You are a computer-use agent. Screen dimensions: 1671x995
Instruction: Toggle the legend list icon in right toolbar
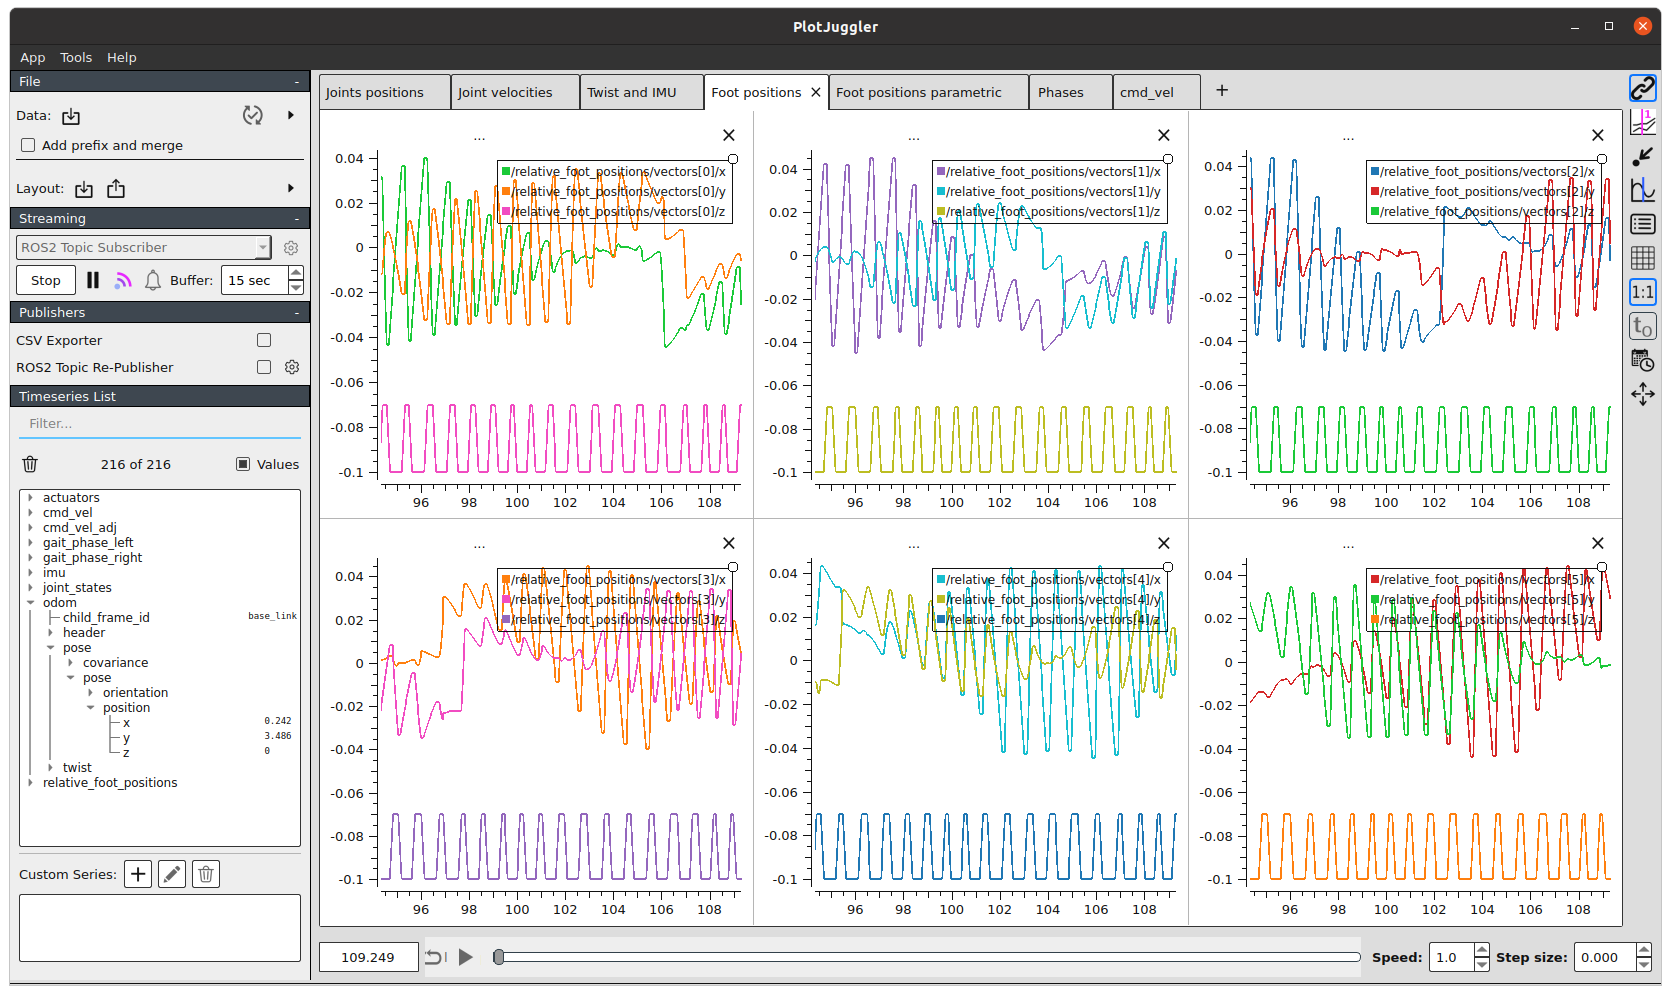click(x=1642, y=224)
